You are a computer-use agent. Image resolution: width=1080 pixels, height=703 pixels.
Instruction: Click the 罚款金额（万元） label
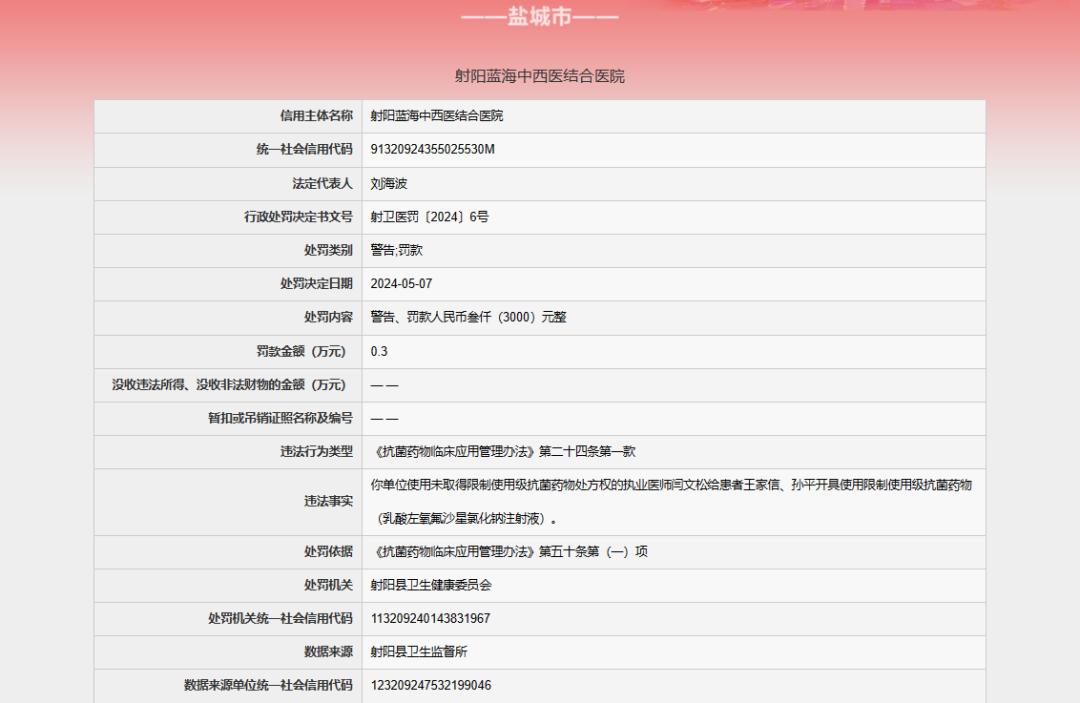[301, 351]
